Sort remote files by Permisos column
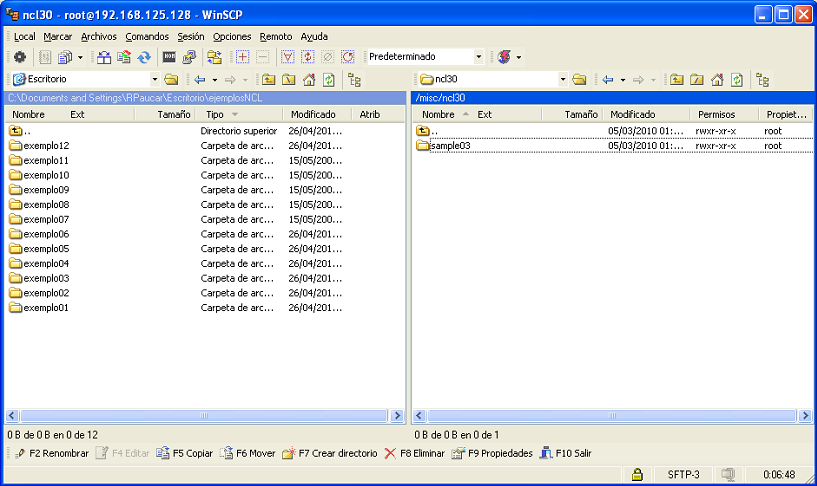The image size is (817, 486). [x=724, y=115]
